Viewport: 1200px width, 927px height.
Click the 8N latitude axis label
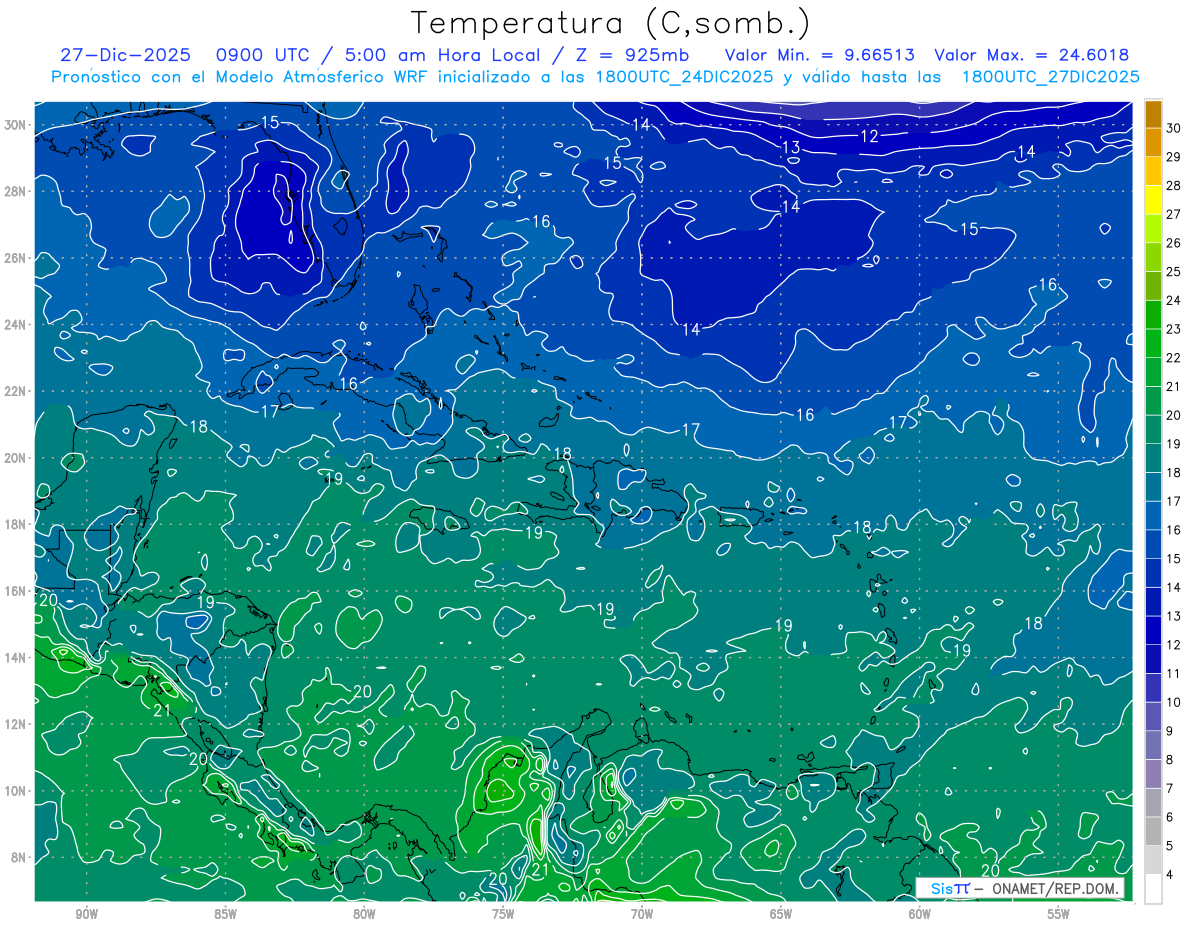(20, 858)
